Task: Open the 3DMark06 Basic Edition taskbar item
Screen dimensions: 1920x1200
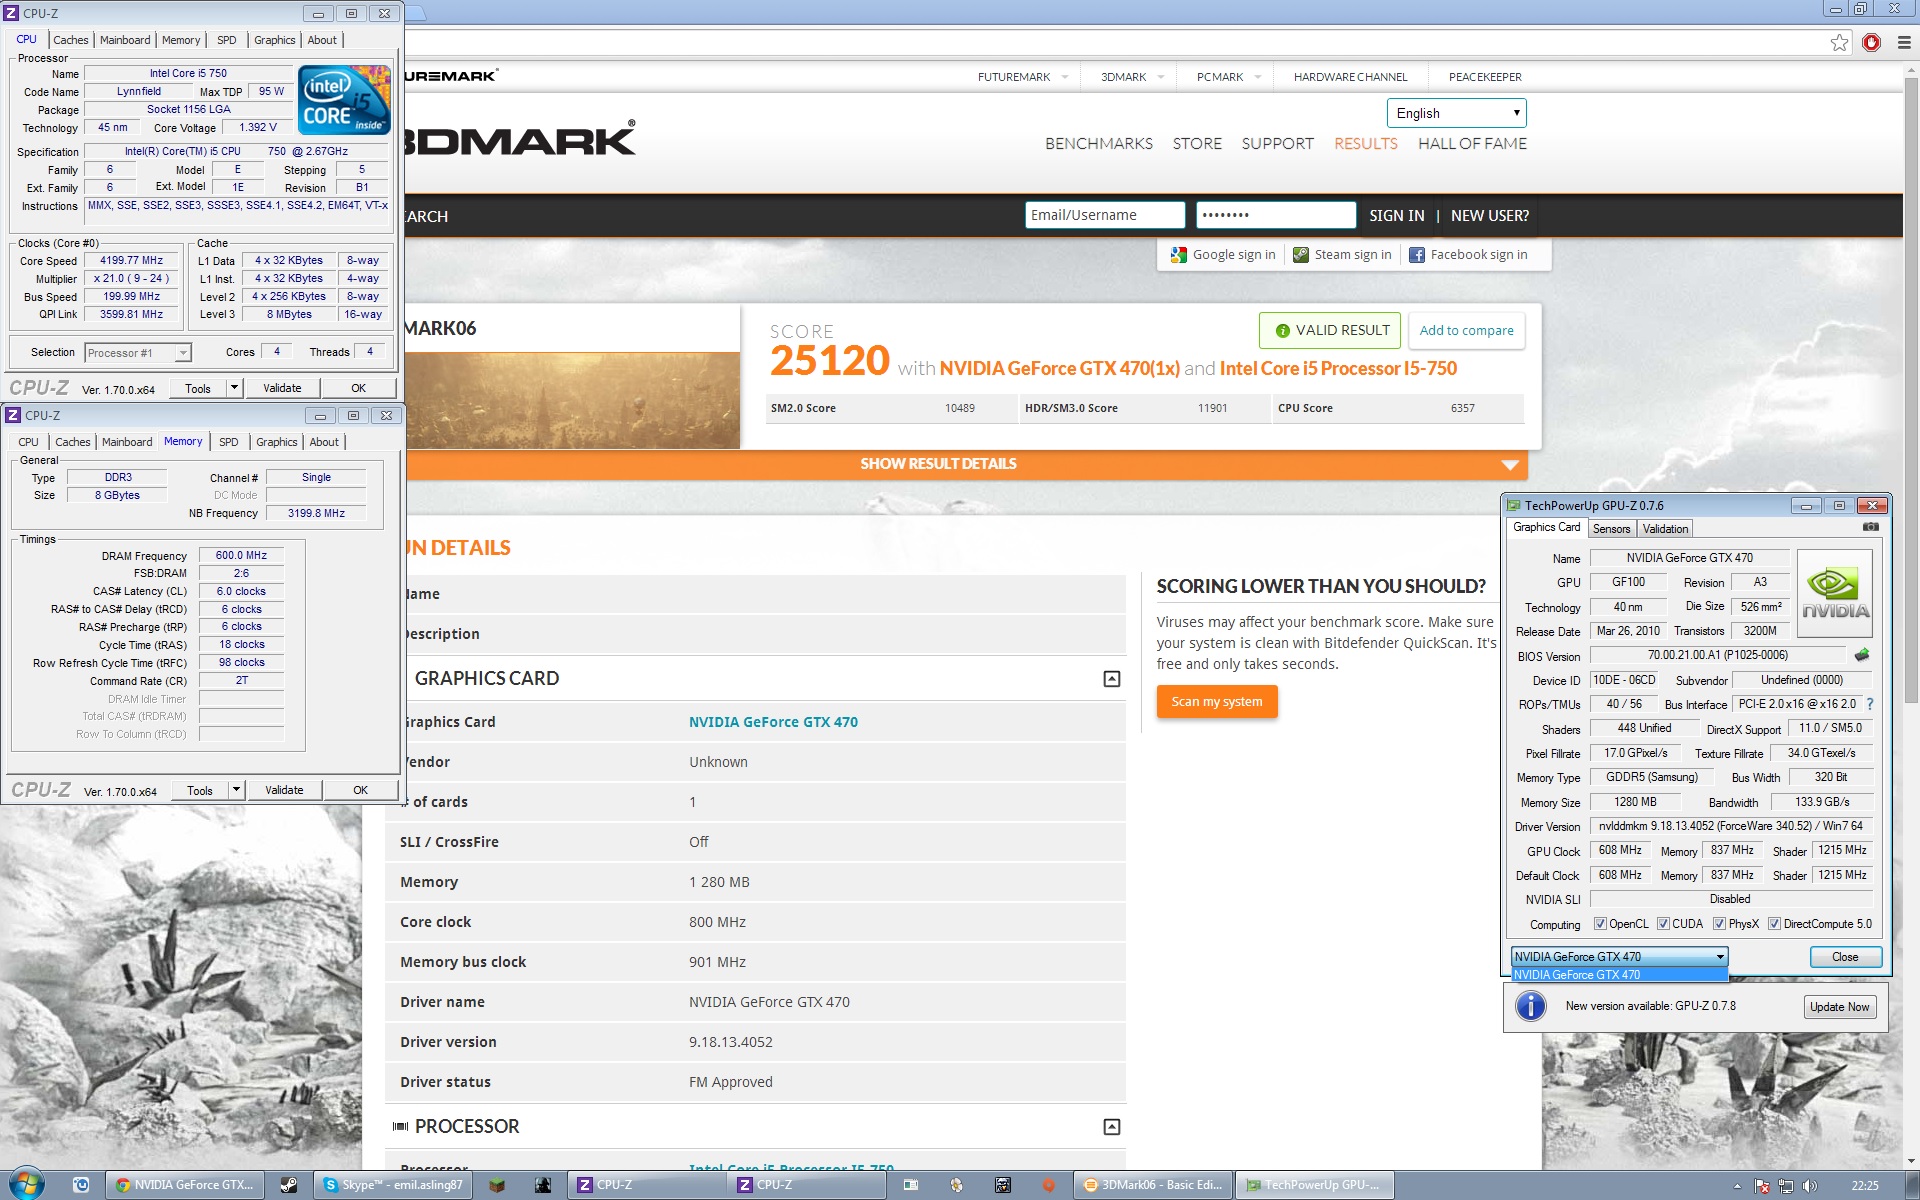Action: pyautogui.click(x=1153, y=1185)
